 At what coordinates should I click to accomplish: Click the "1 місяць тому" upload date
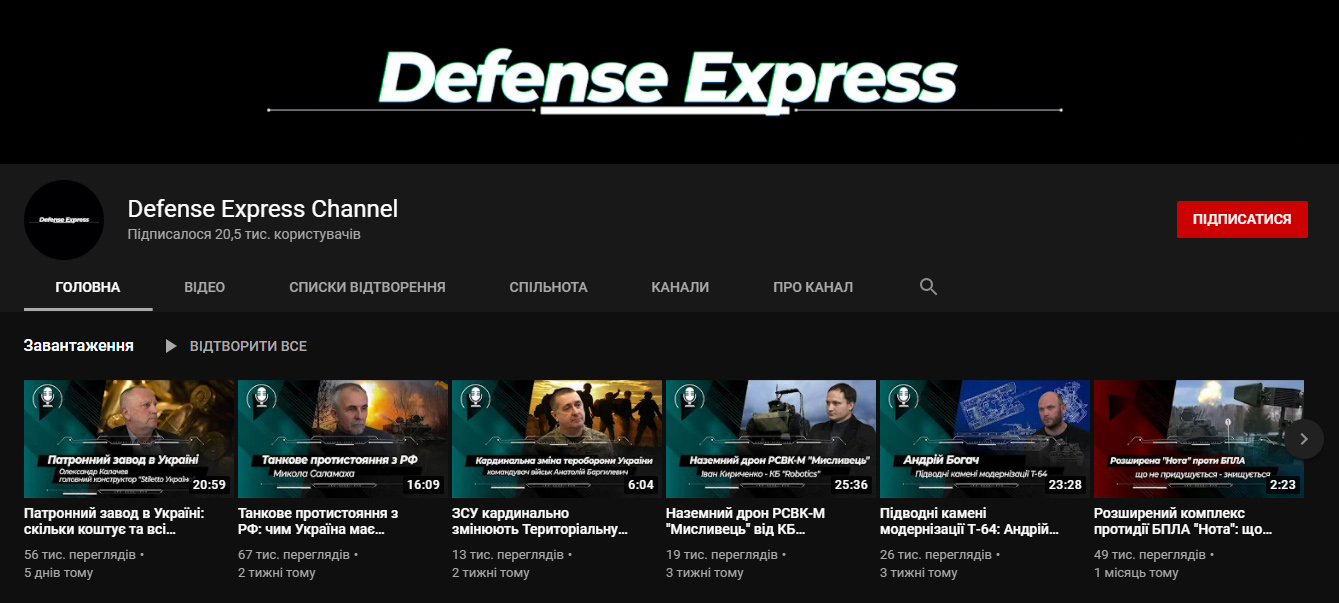1137,573
